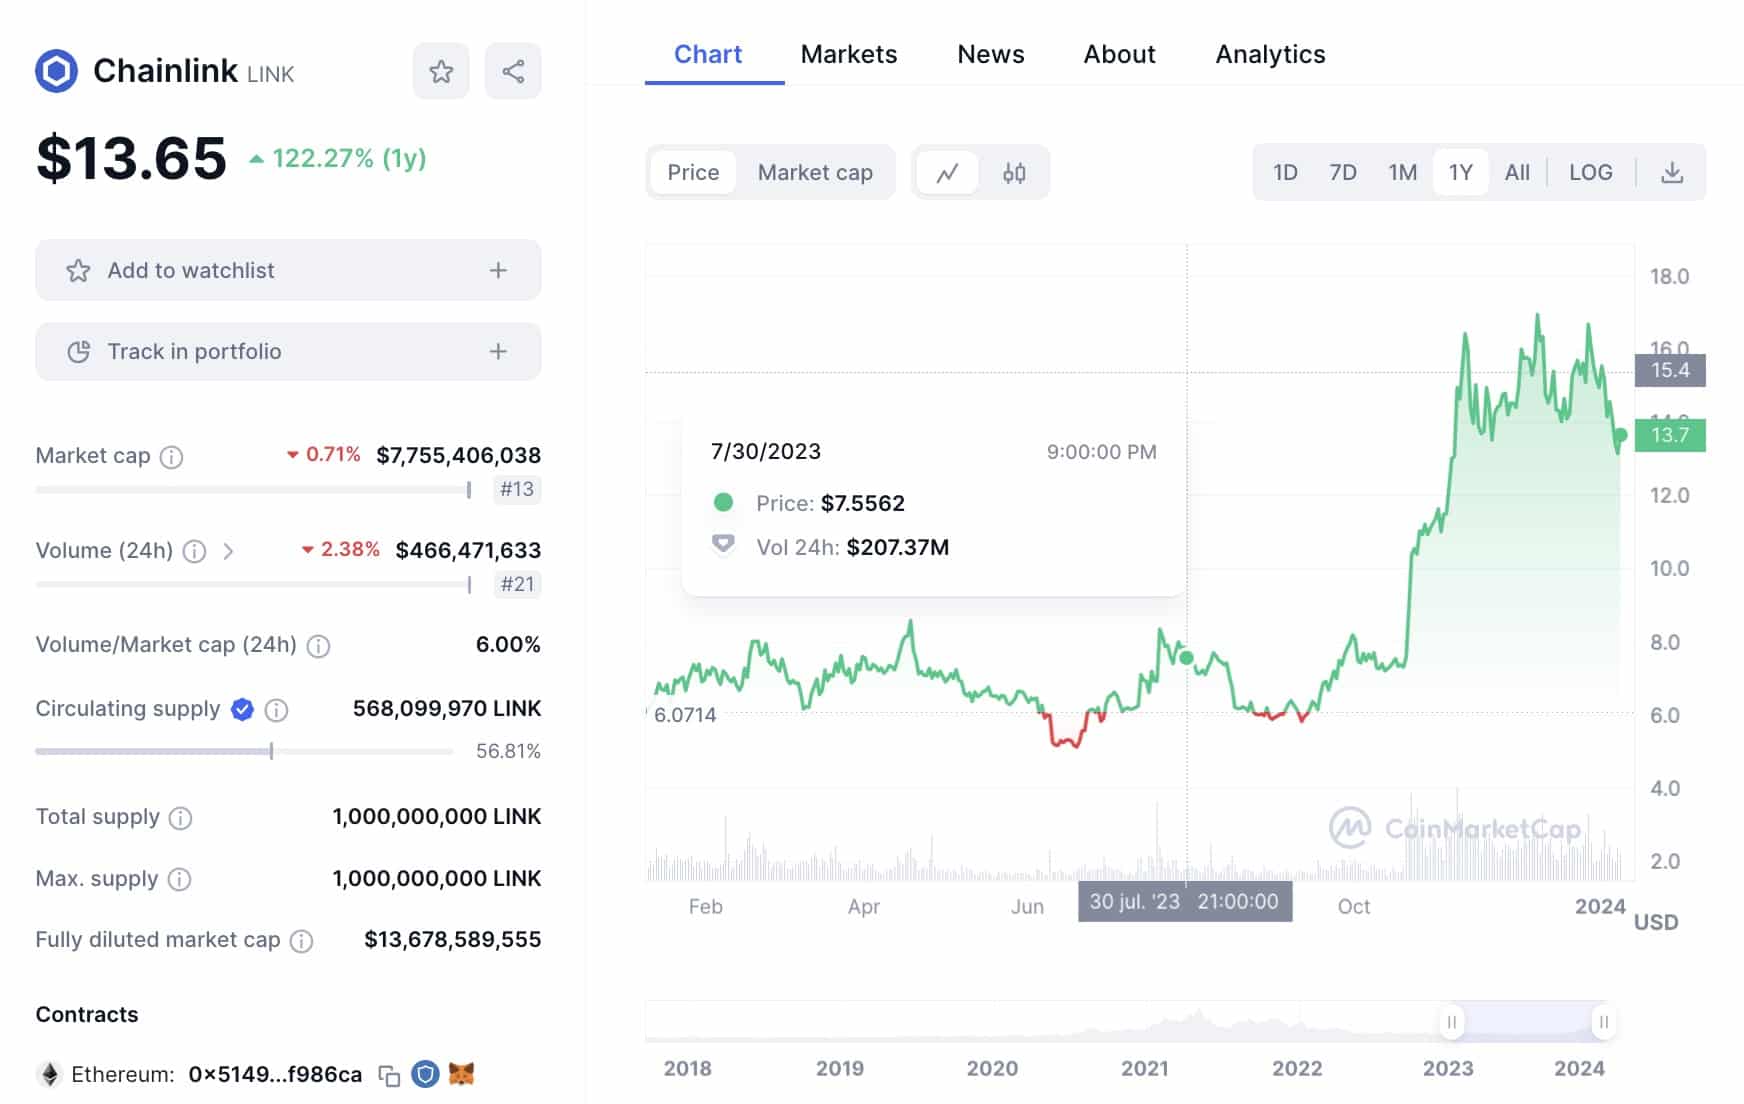Click market cap value $7,755,406,038
Screen dimensions: 1744x1104
(x=458, y=455)
